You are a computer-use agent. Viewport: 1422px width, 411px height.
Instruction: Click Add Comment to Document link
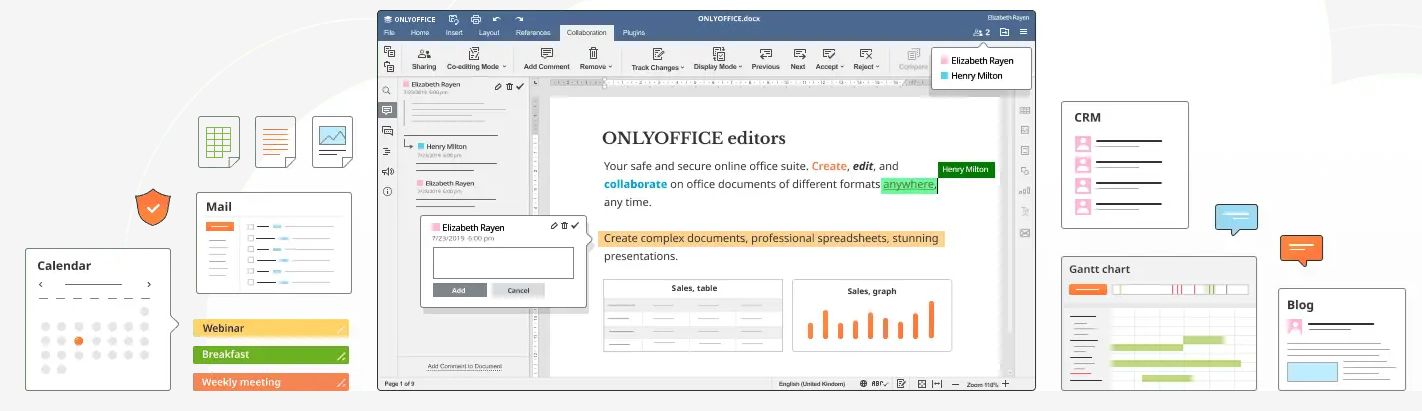click(464, 367)
